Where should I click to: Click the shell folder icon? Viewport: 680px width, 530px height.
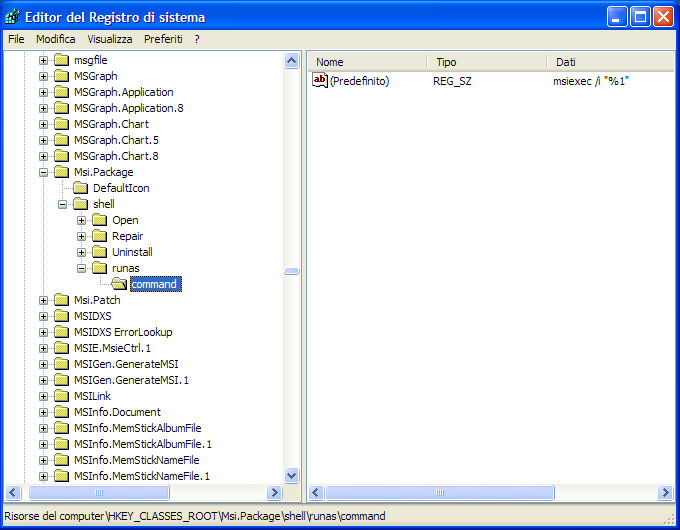pos(81,204)
